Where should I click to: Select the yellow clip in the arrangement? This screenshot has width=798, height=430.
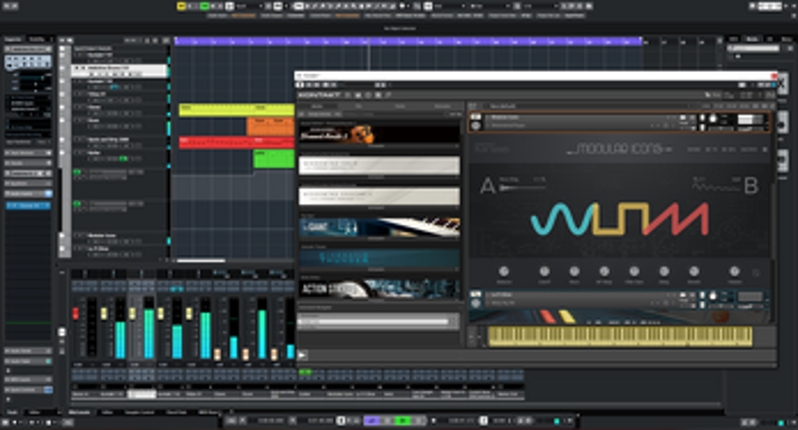237,109
